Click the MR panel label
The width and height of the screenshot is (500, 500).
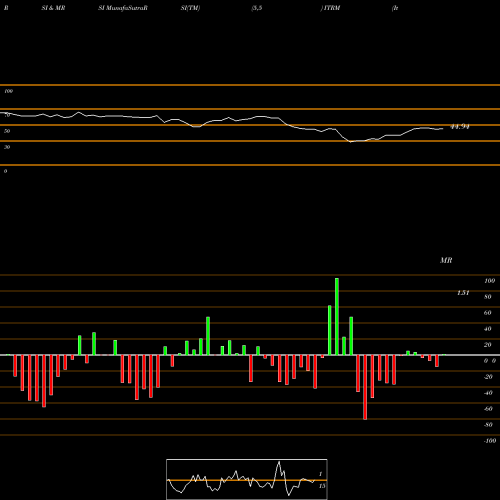[446, 260]
